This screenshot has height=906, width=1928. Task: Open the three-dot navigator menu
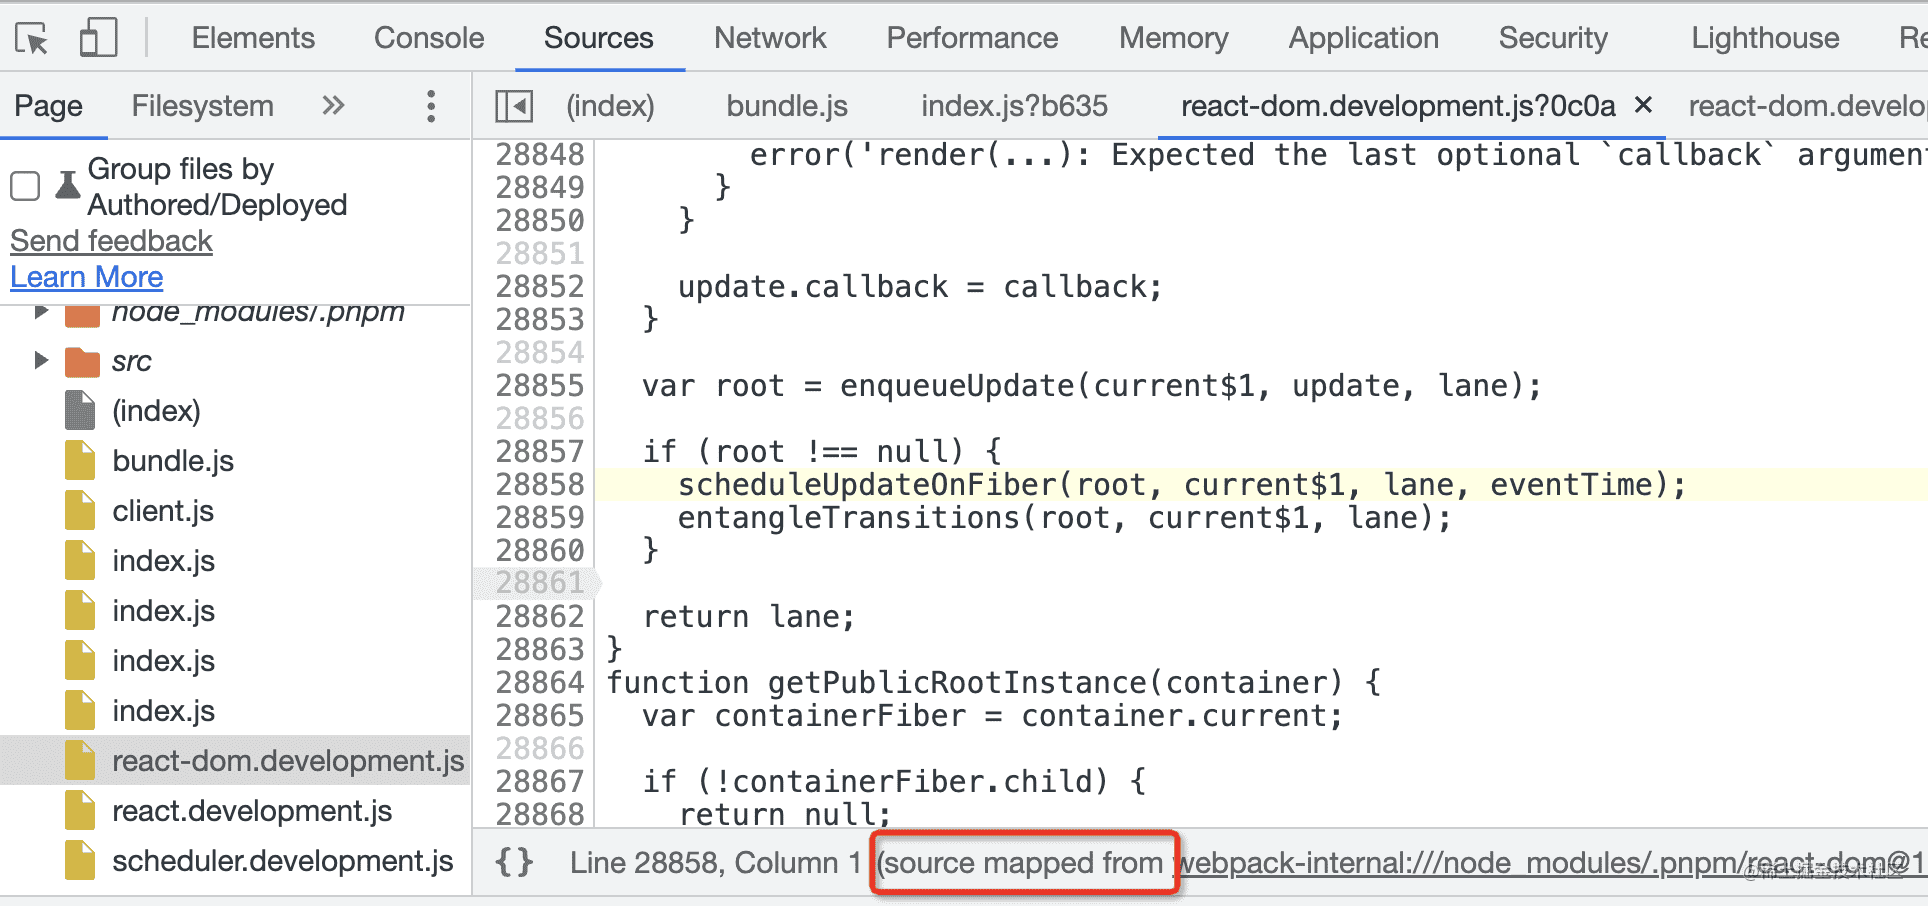click(x=431, y=106)
